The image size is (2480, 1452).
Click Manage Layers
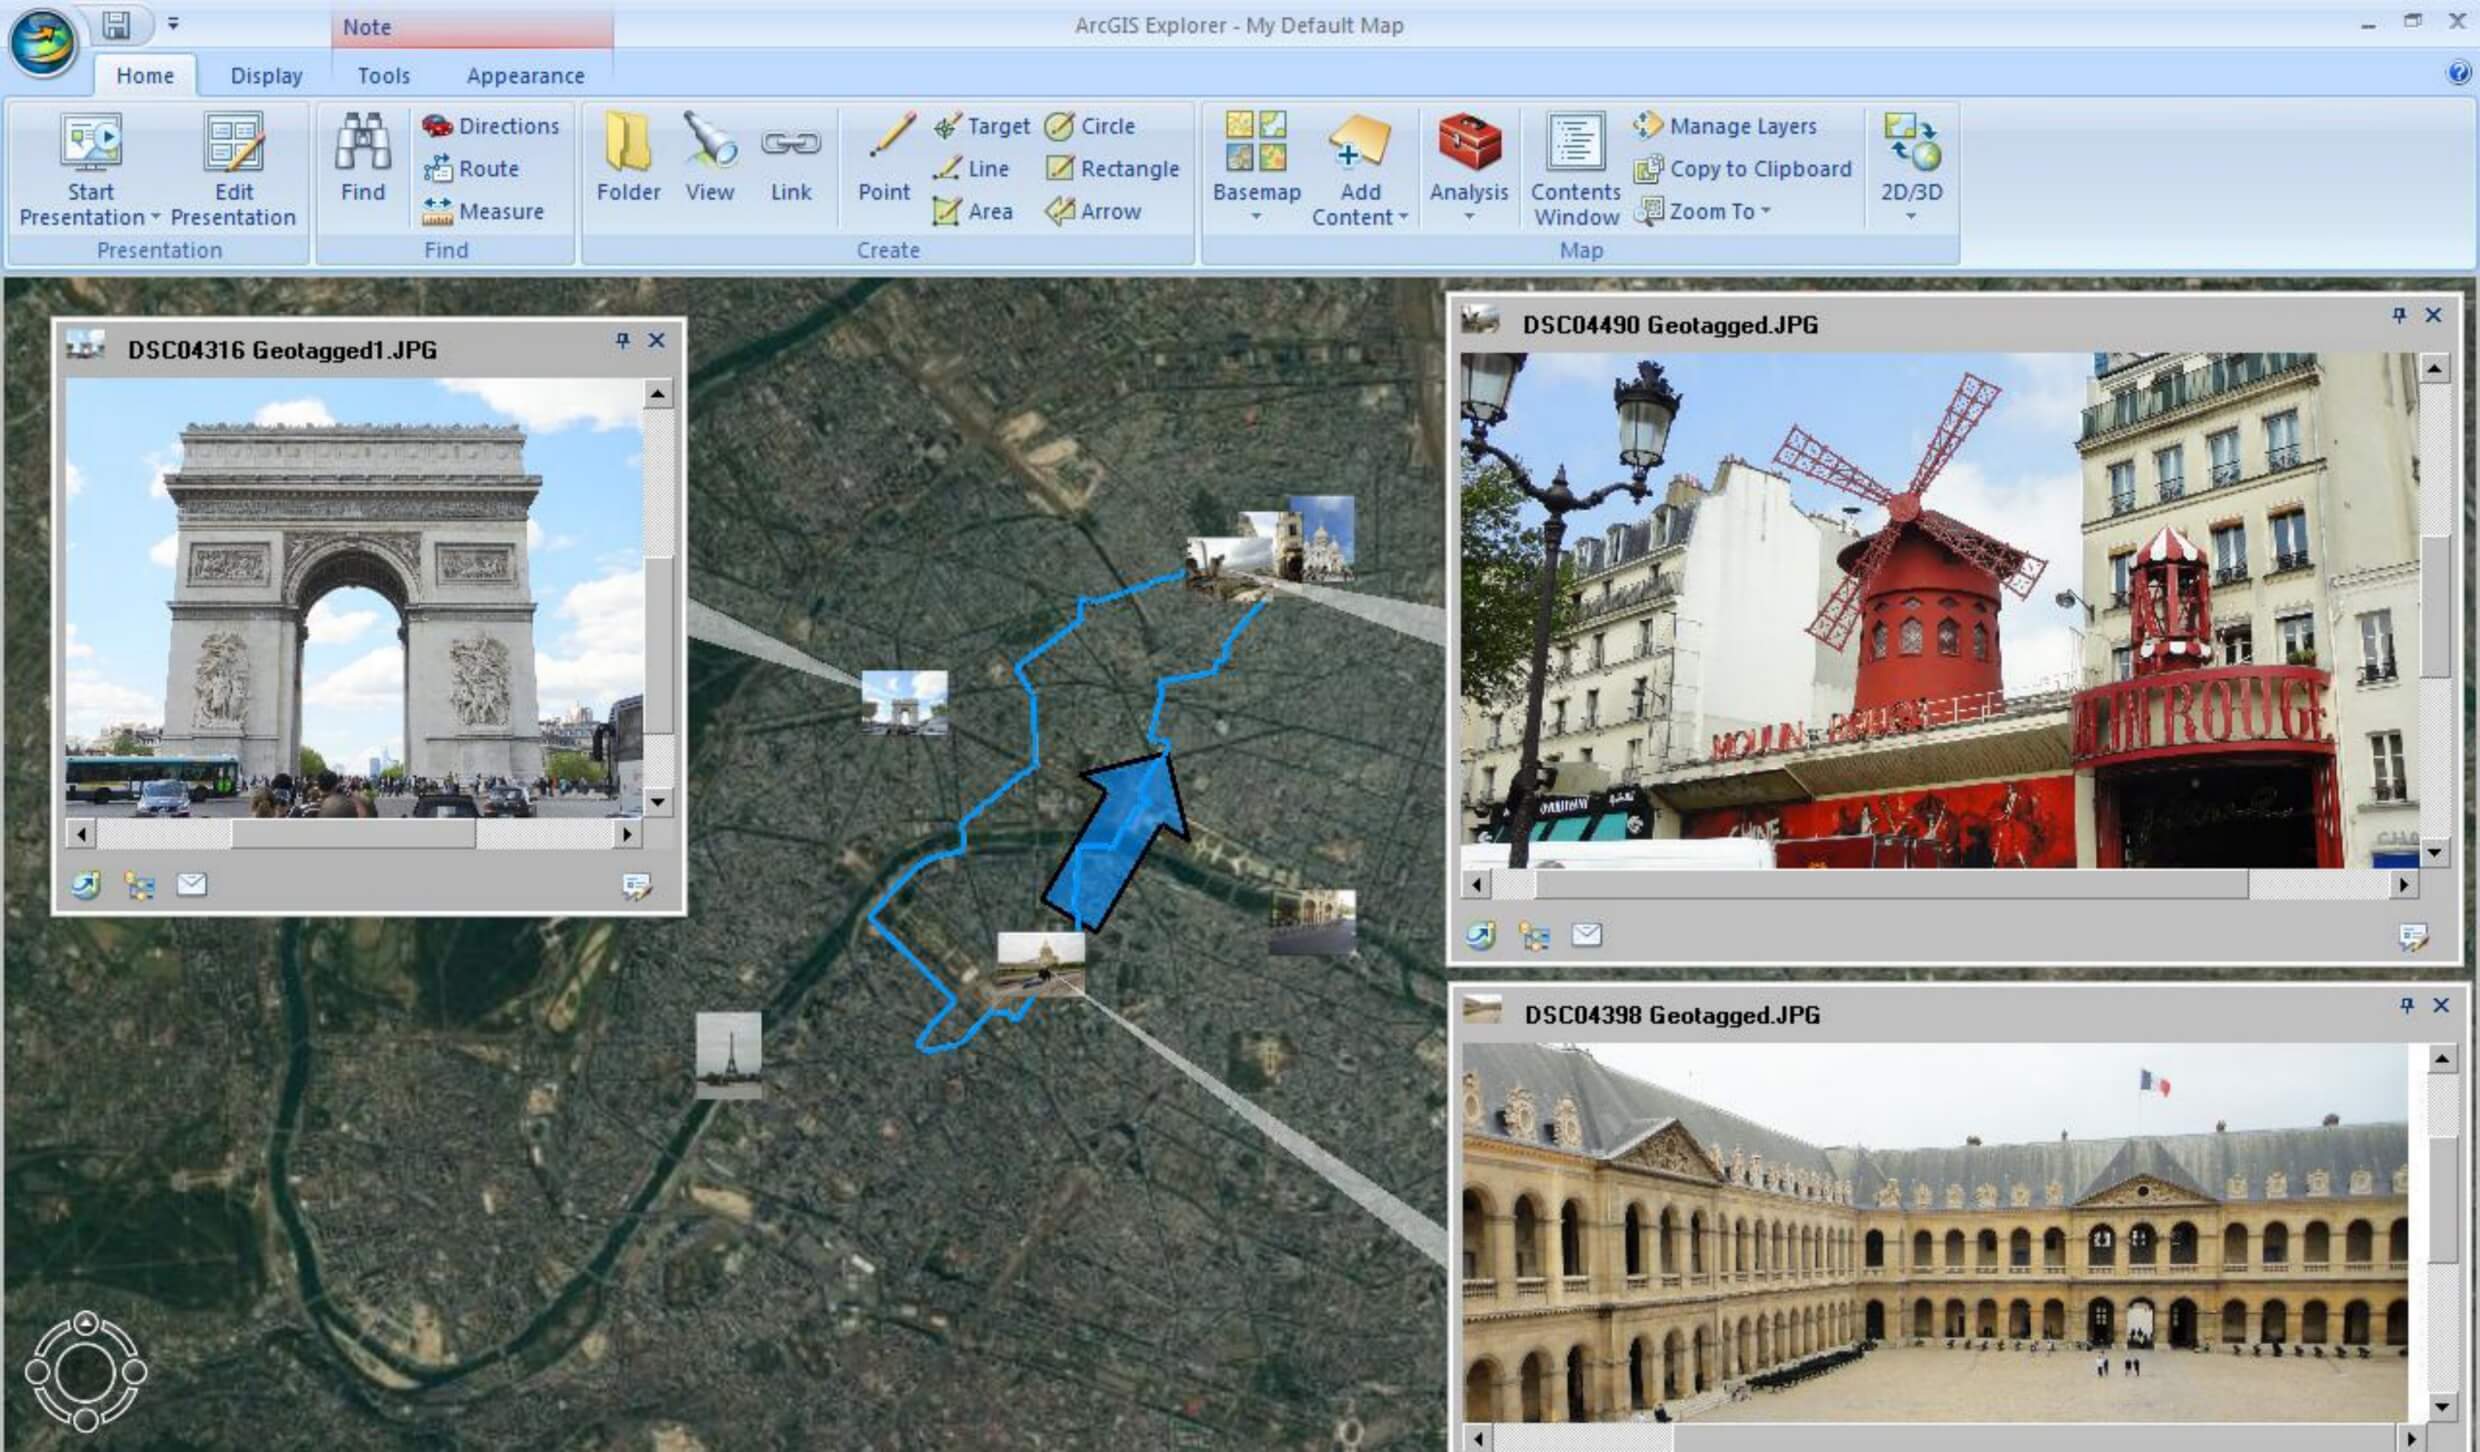click(1725, 126)
